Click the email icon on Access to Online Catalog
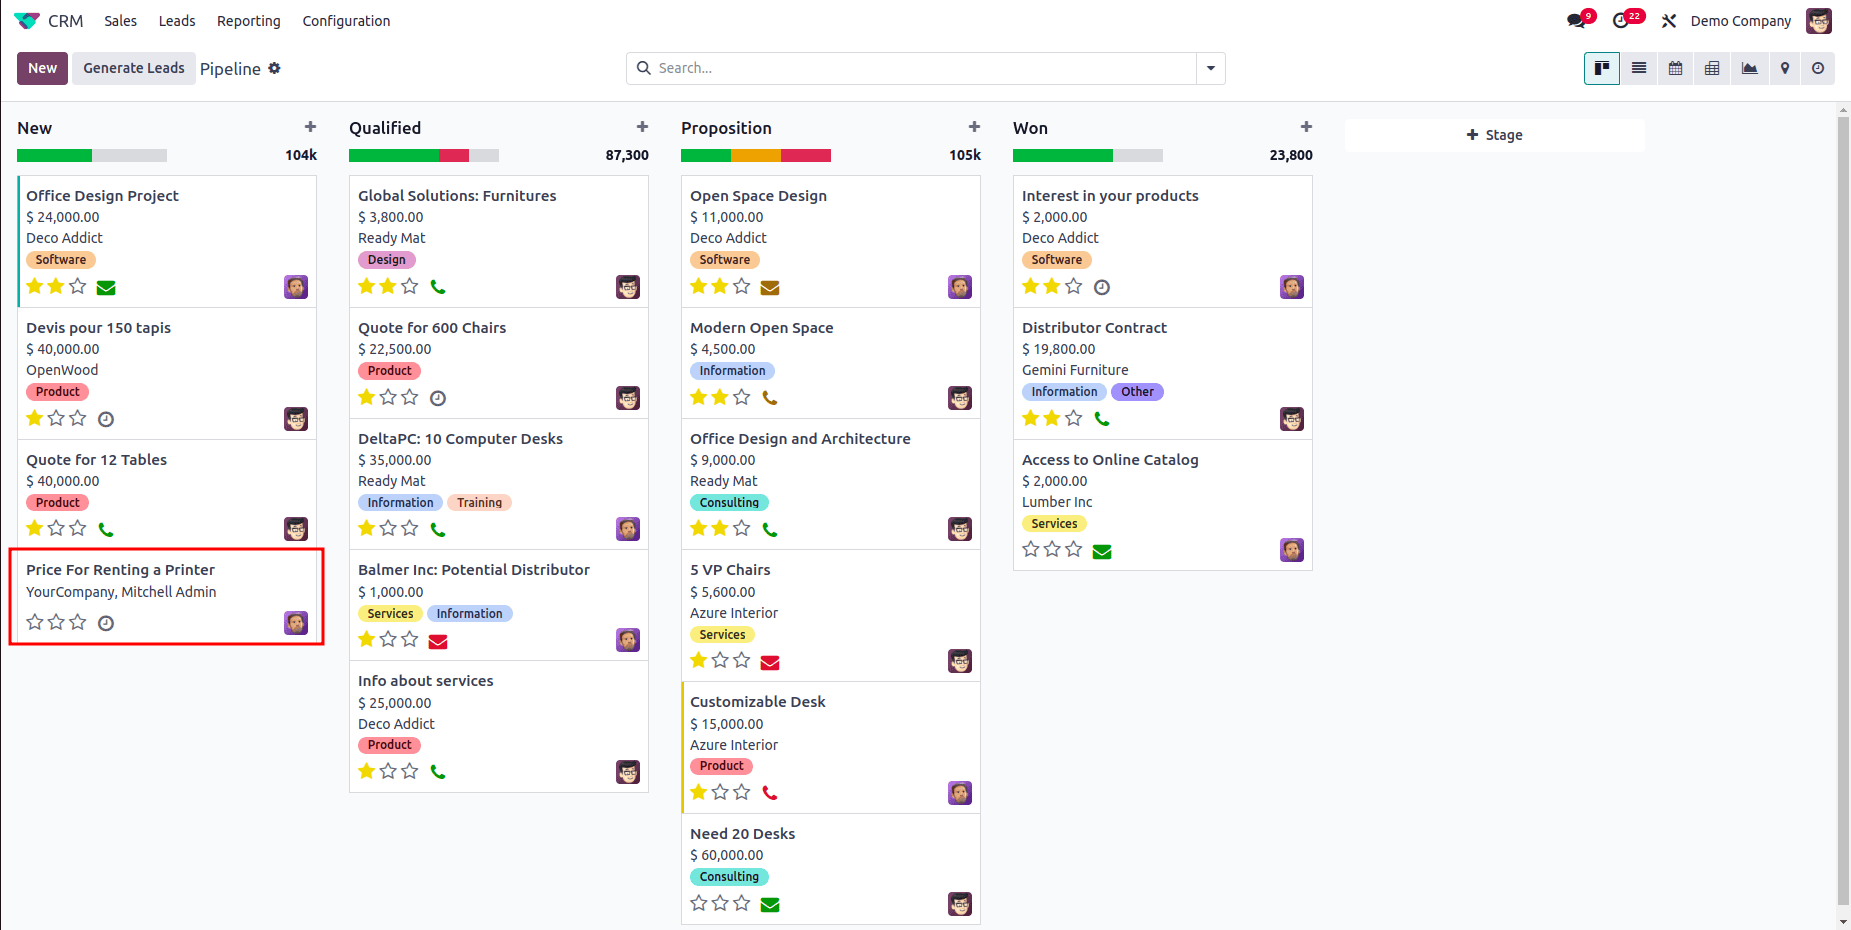The width and height of the screenshot is (1851, 930). click(x=1102, y=551)
